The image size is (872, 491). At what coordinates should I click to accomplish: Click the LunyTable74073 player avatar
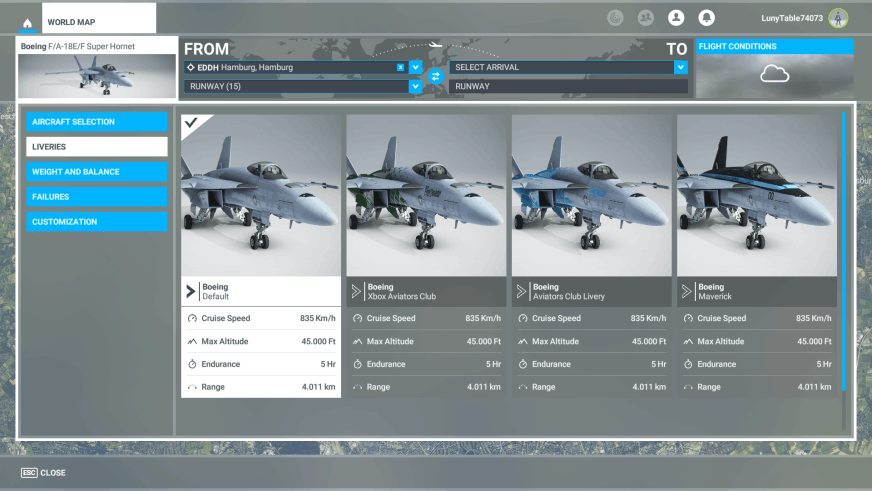pyautogui.click(x=838, y=18)
